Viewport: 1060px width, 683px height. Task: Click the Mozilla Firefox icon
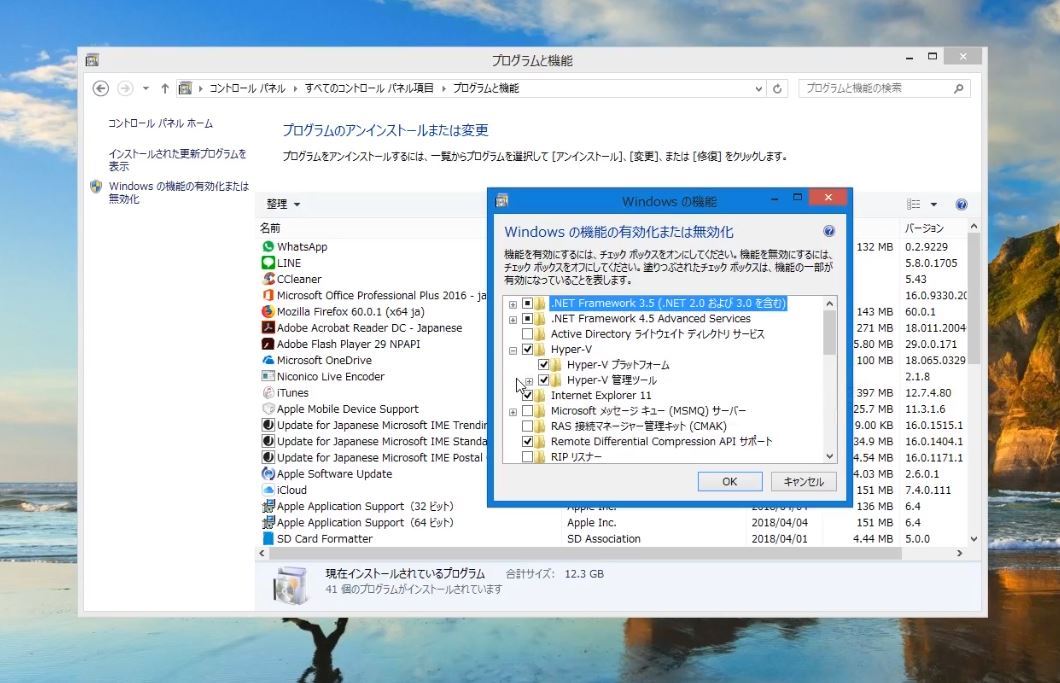click(x=268, y=312)
